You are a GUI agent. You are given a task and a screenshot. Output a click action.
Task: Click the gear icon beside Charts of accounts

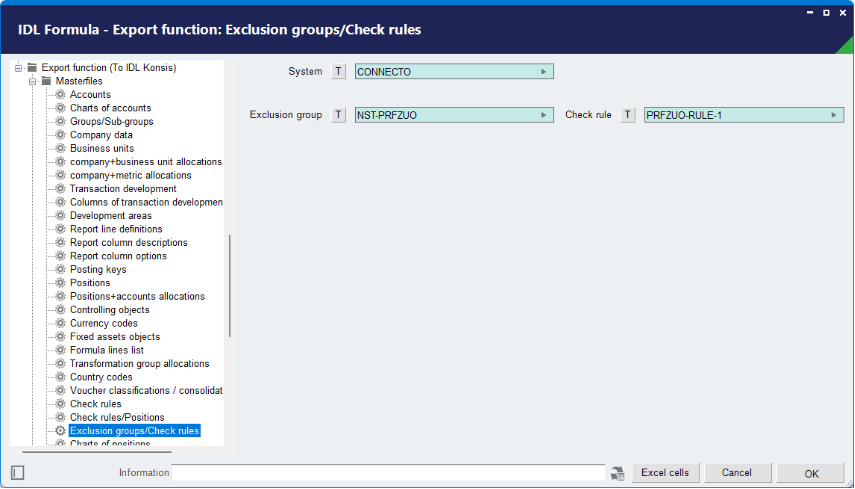[x=61, y=108]
